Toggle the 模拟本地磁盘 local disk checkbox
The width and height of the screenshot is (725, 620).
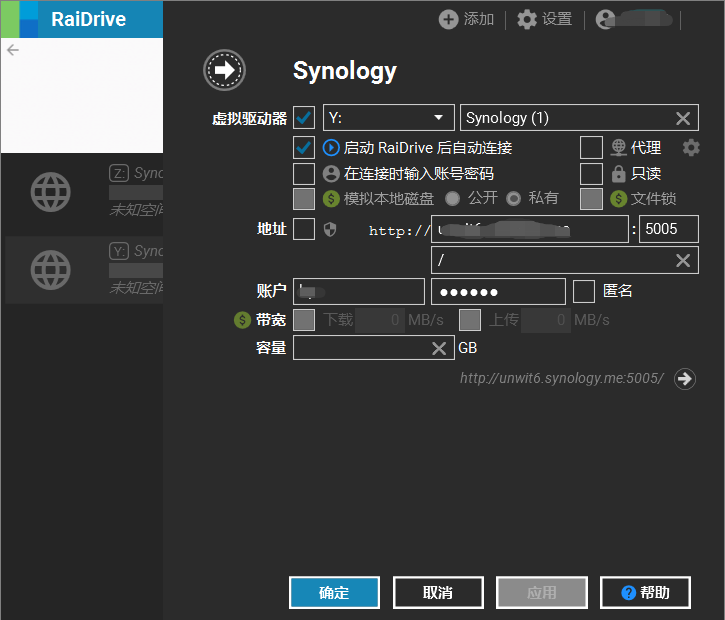pos(304,199)
